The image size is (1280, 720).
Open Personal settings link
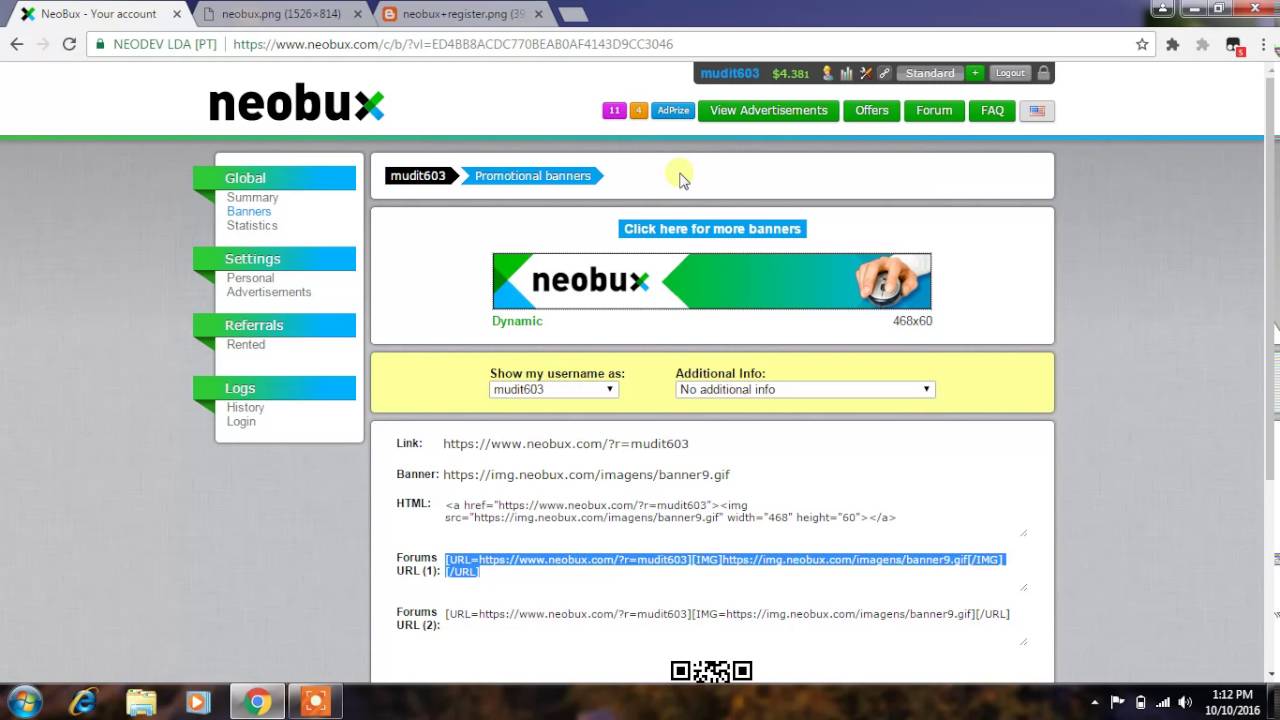point(250,278)
